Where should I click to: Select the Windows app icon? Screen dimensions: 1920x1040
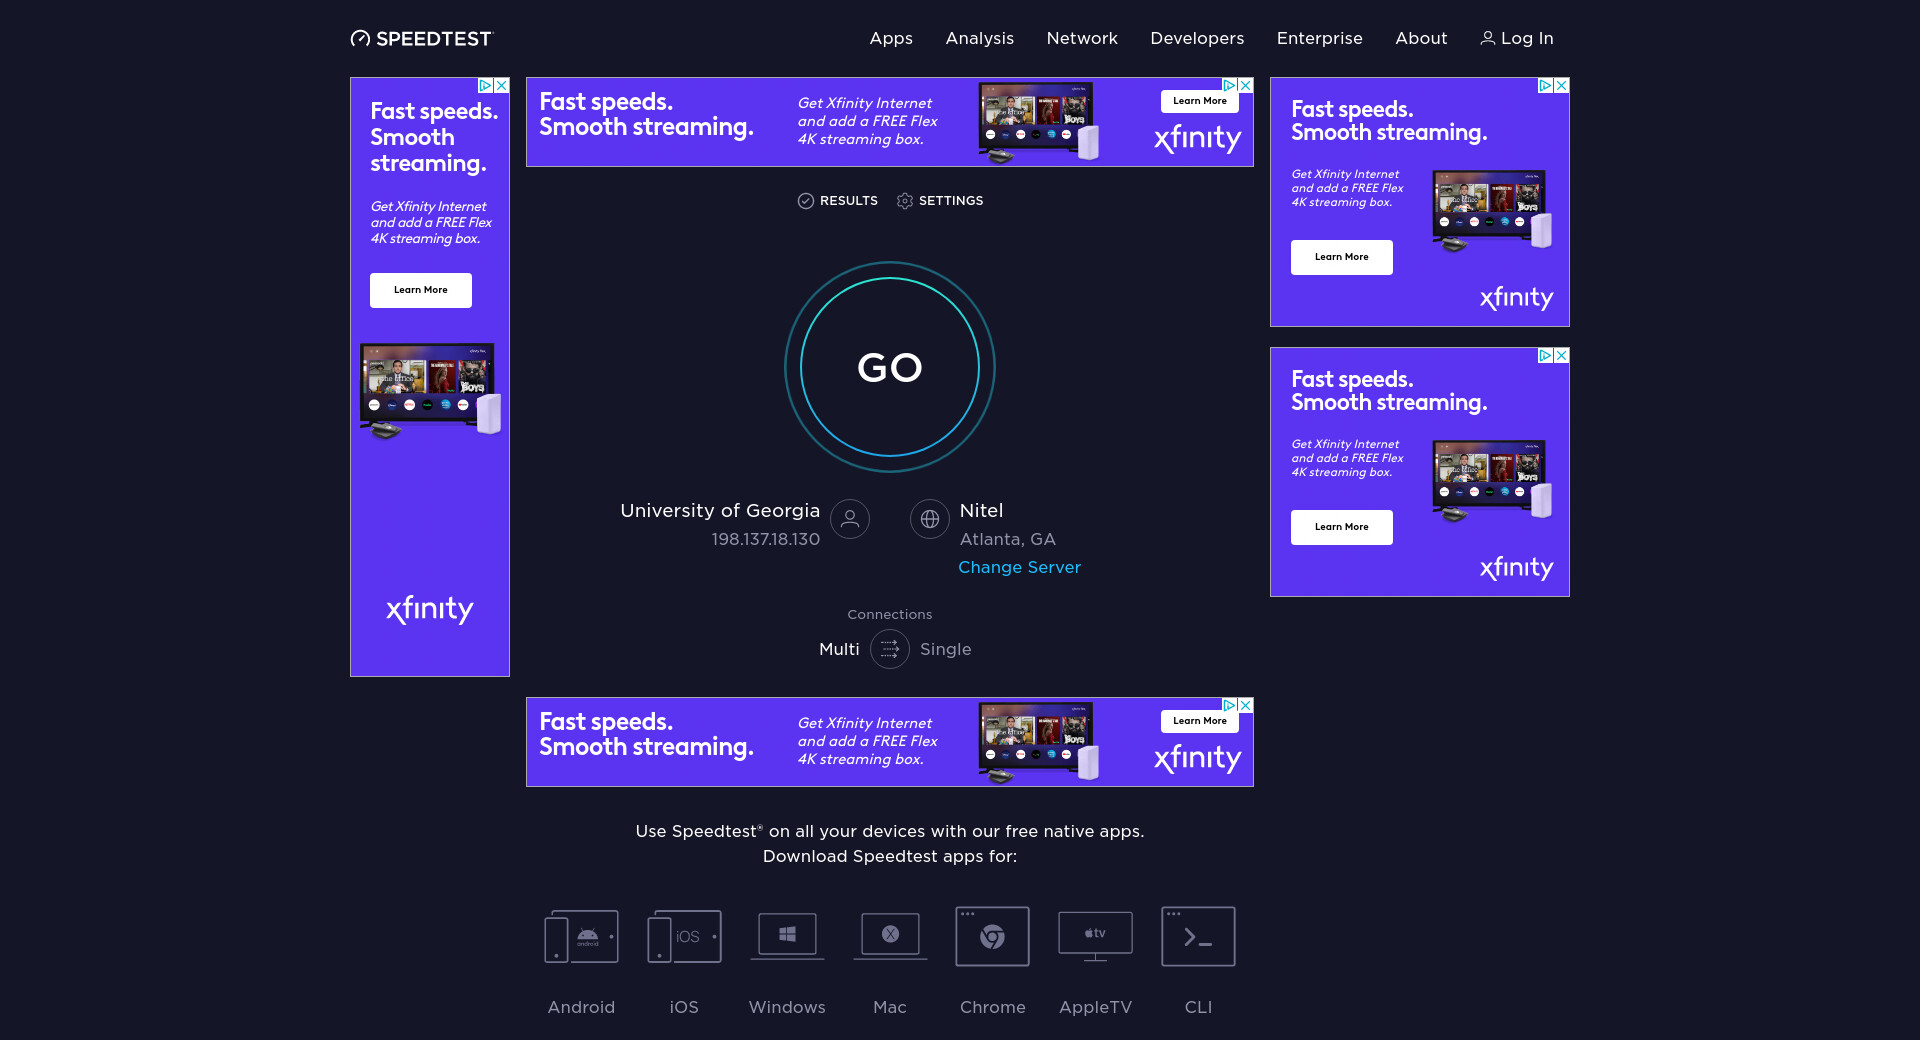click(787, 937)
